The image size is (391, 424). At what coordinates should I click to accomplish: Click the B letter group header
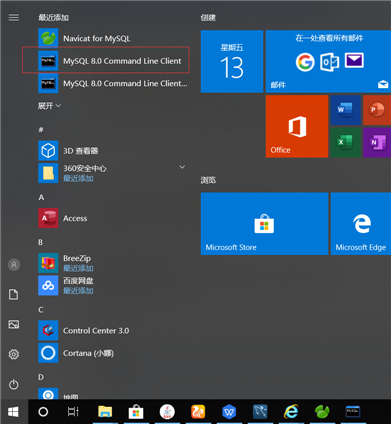[x=40, y=242]
